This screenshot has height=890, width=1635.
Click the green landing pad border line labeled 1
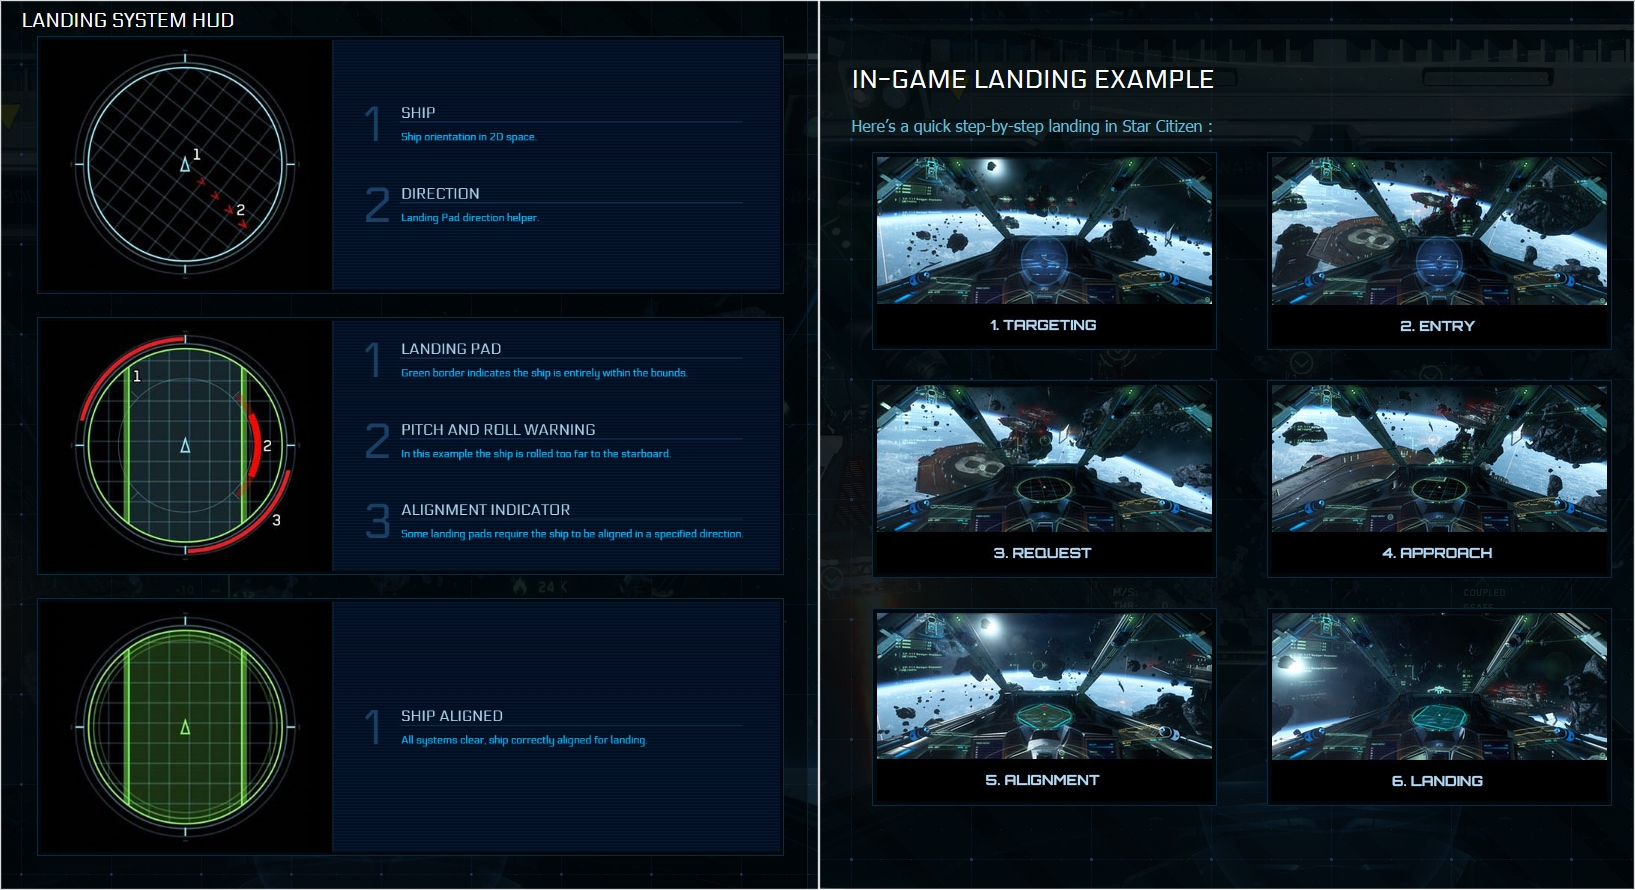tap(127, 445)
